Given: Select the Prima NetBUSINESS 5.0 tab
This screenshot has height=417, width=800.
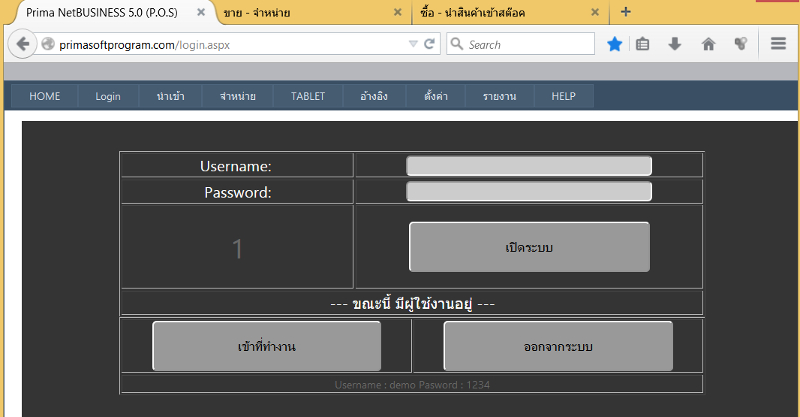Looking at the screenshot, I should [x=112, y=13].
